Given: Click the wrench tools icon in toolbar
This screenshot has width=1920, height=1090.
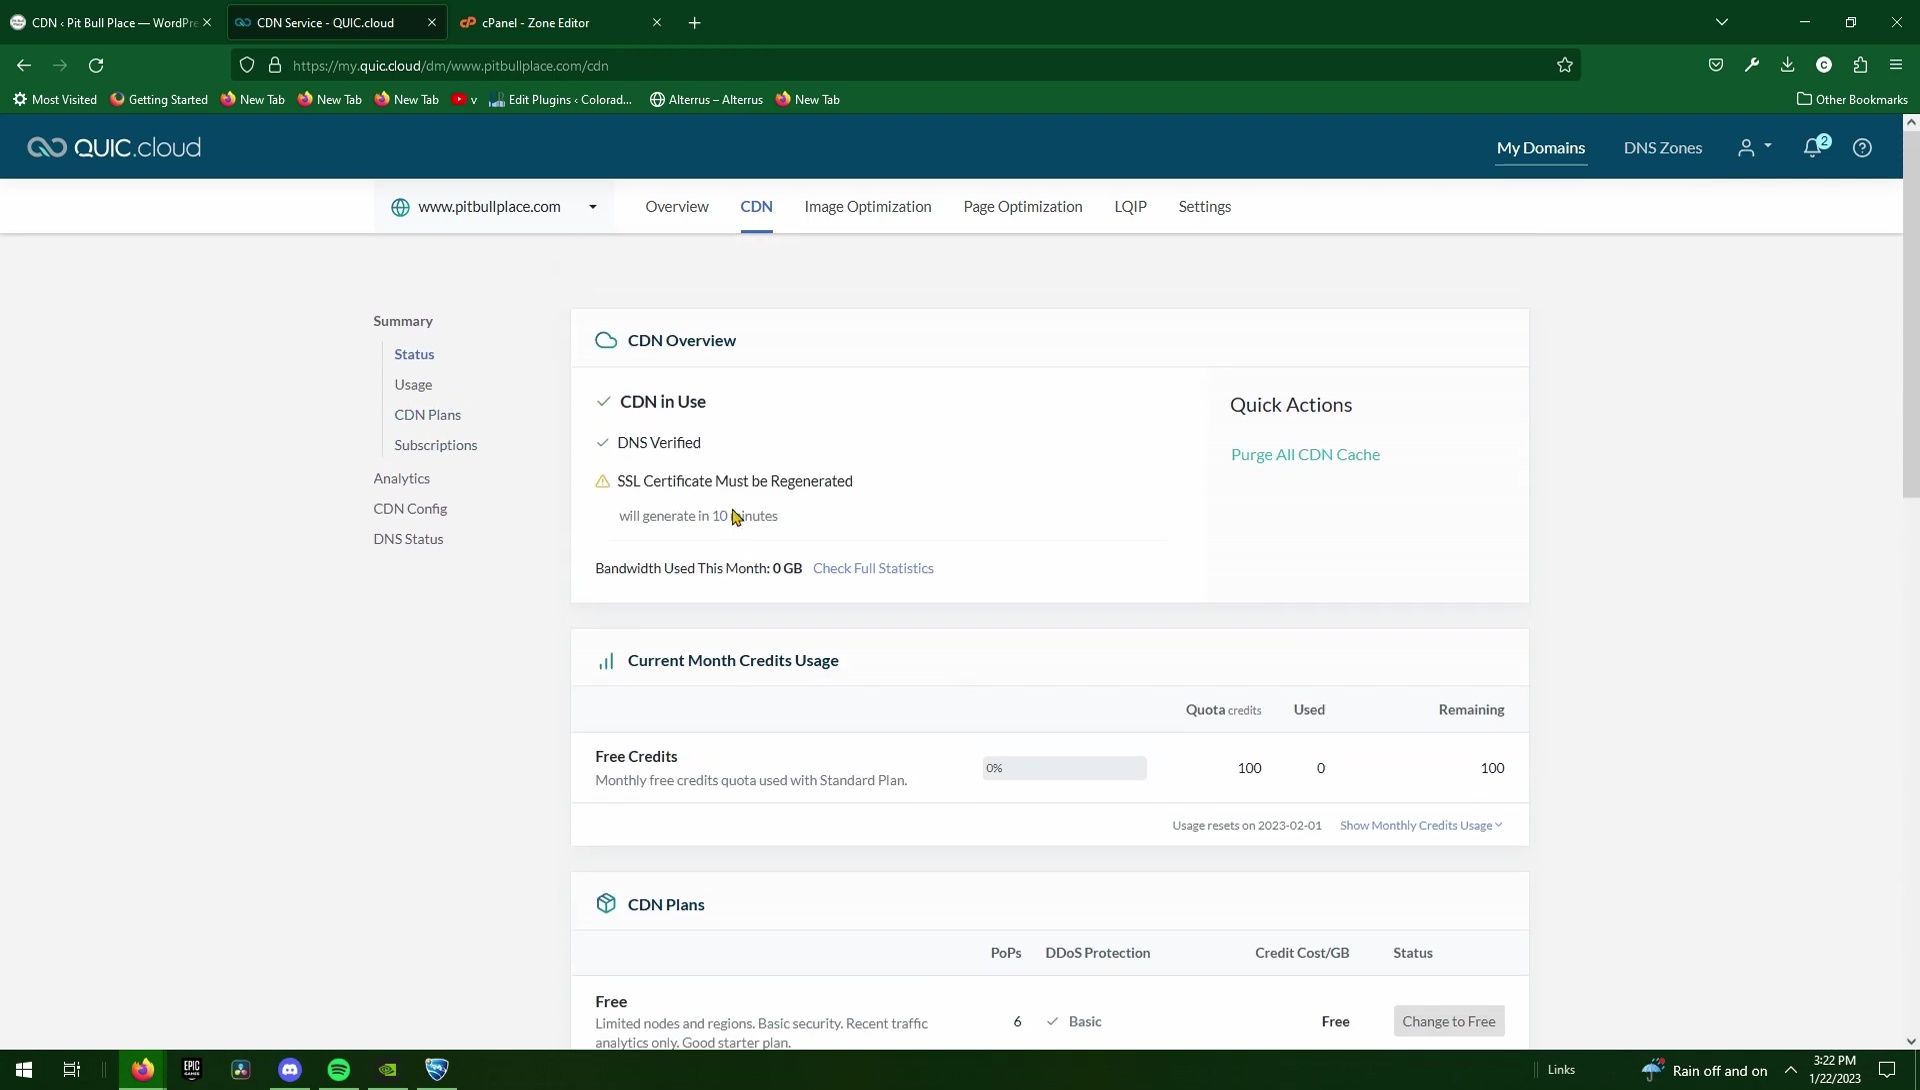Looking at the screenshot, I should click(x=1752, y=65).
